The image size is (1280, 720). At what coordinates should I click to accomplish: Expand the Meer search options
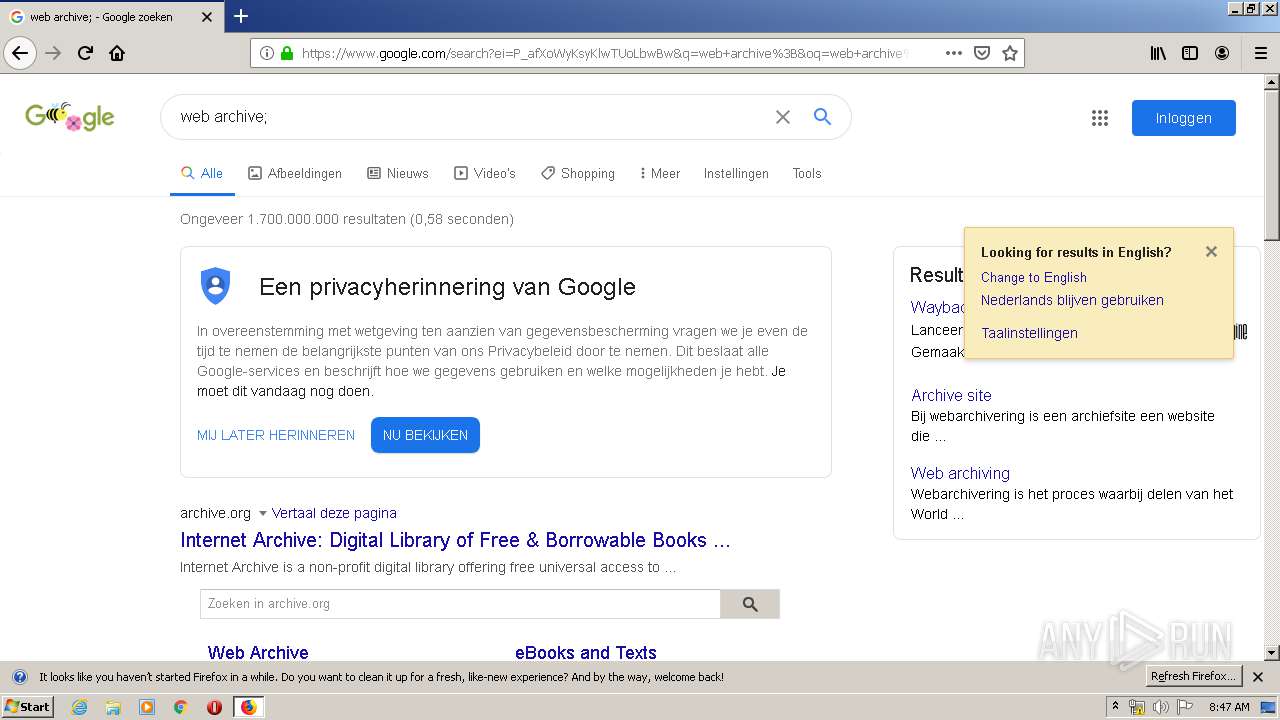point(660,173)
